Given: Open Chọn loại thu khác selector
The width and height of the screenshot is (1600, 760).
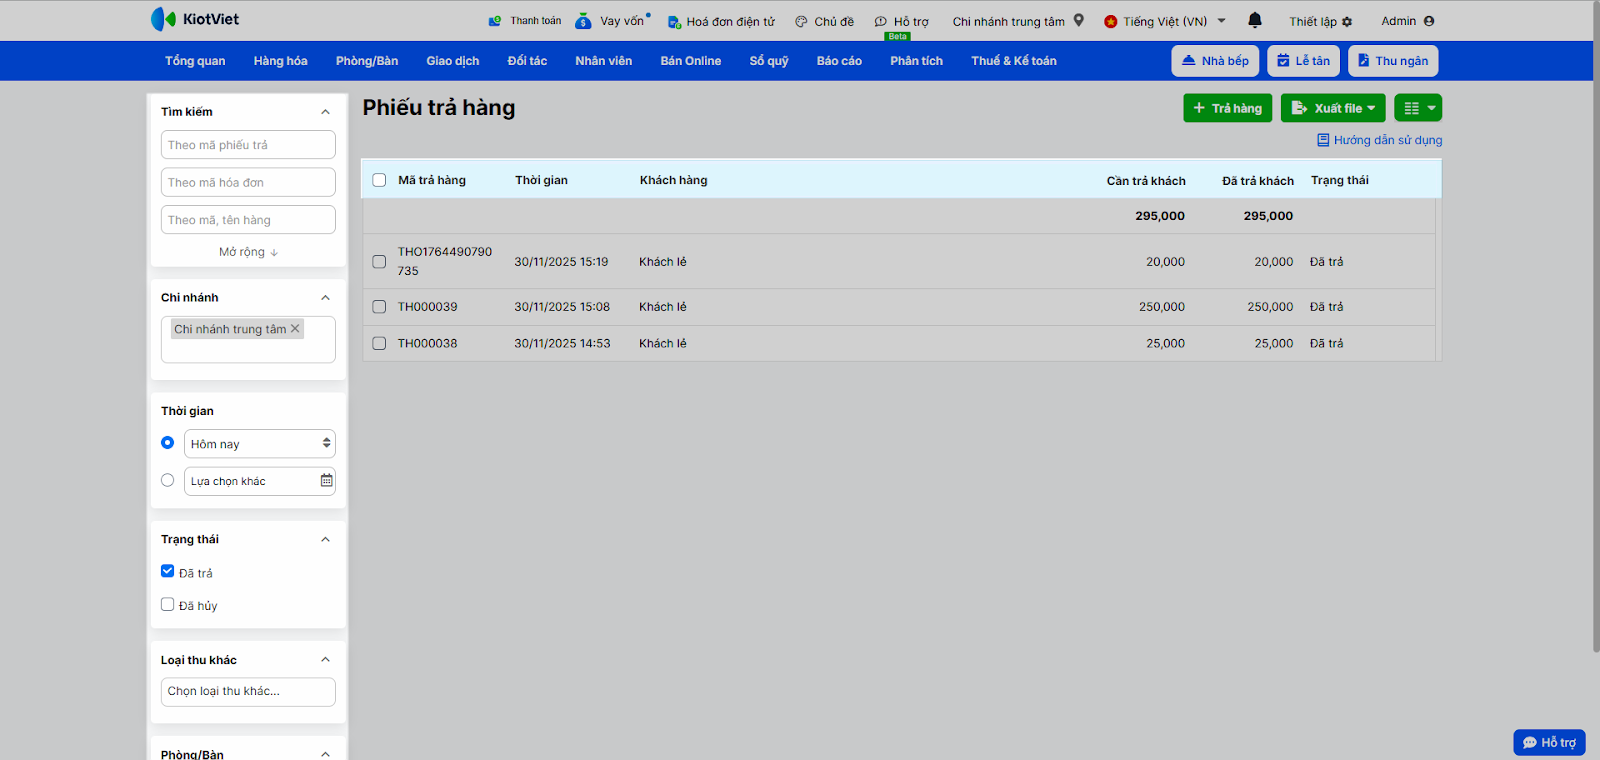Looking at the screenshot, I should [248, 691].
